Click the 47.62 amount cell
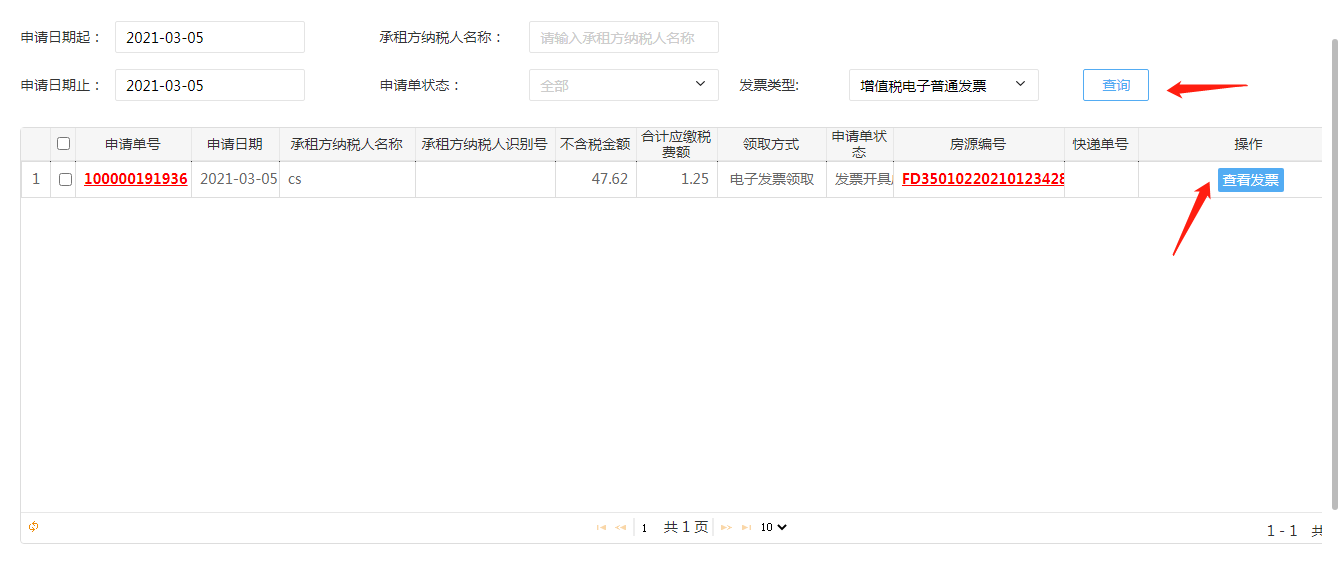This screenshot has height=572, width=1338. 596,179
